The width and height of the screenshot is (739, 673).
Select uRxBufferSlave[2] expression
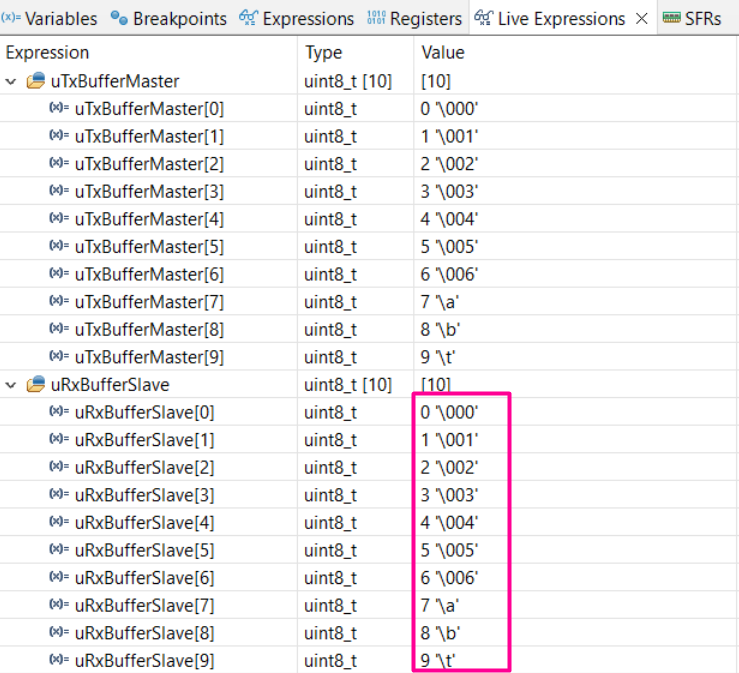click(x=144, y=468)
